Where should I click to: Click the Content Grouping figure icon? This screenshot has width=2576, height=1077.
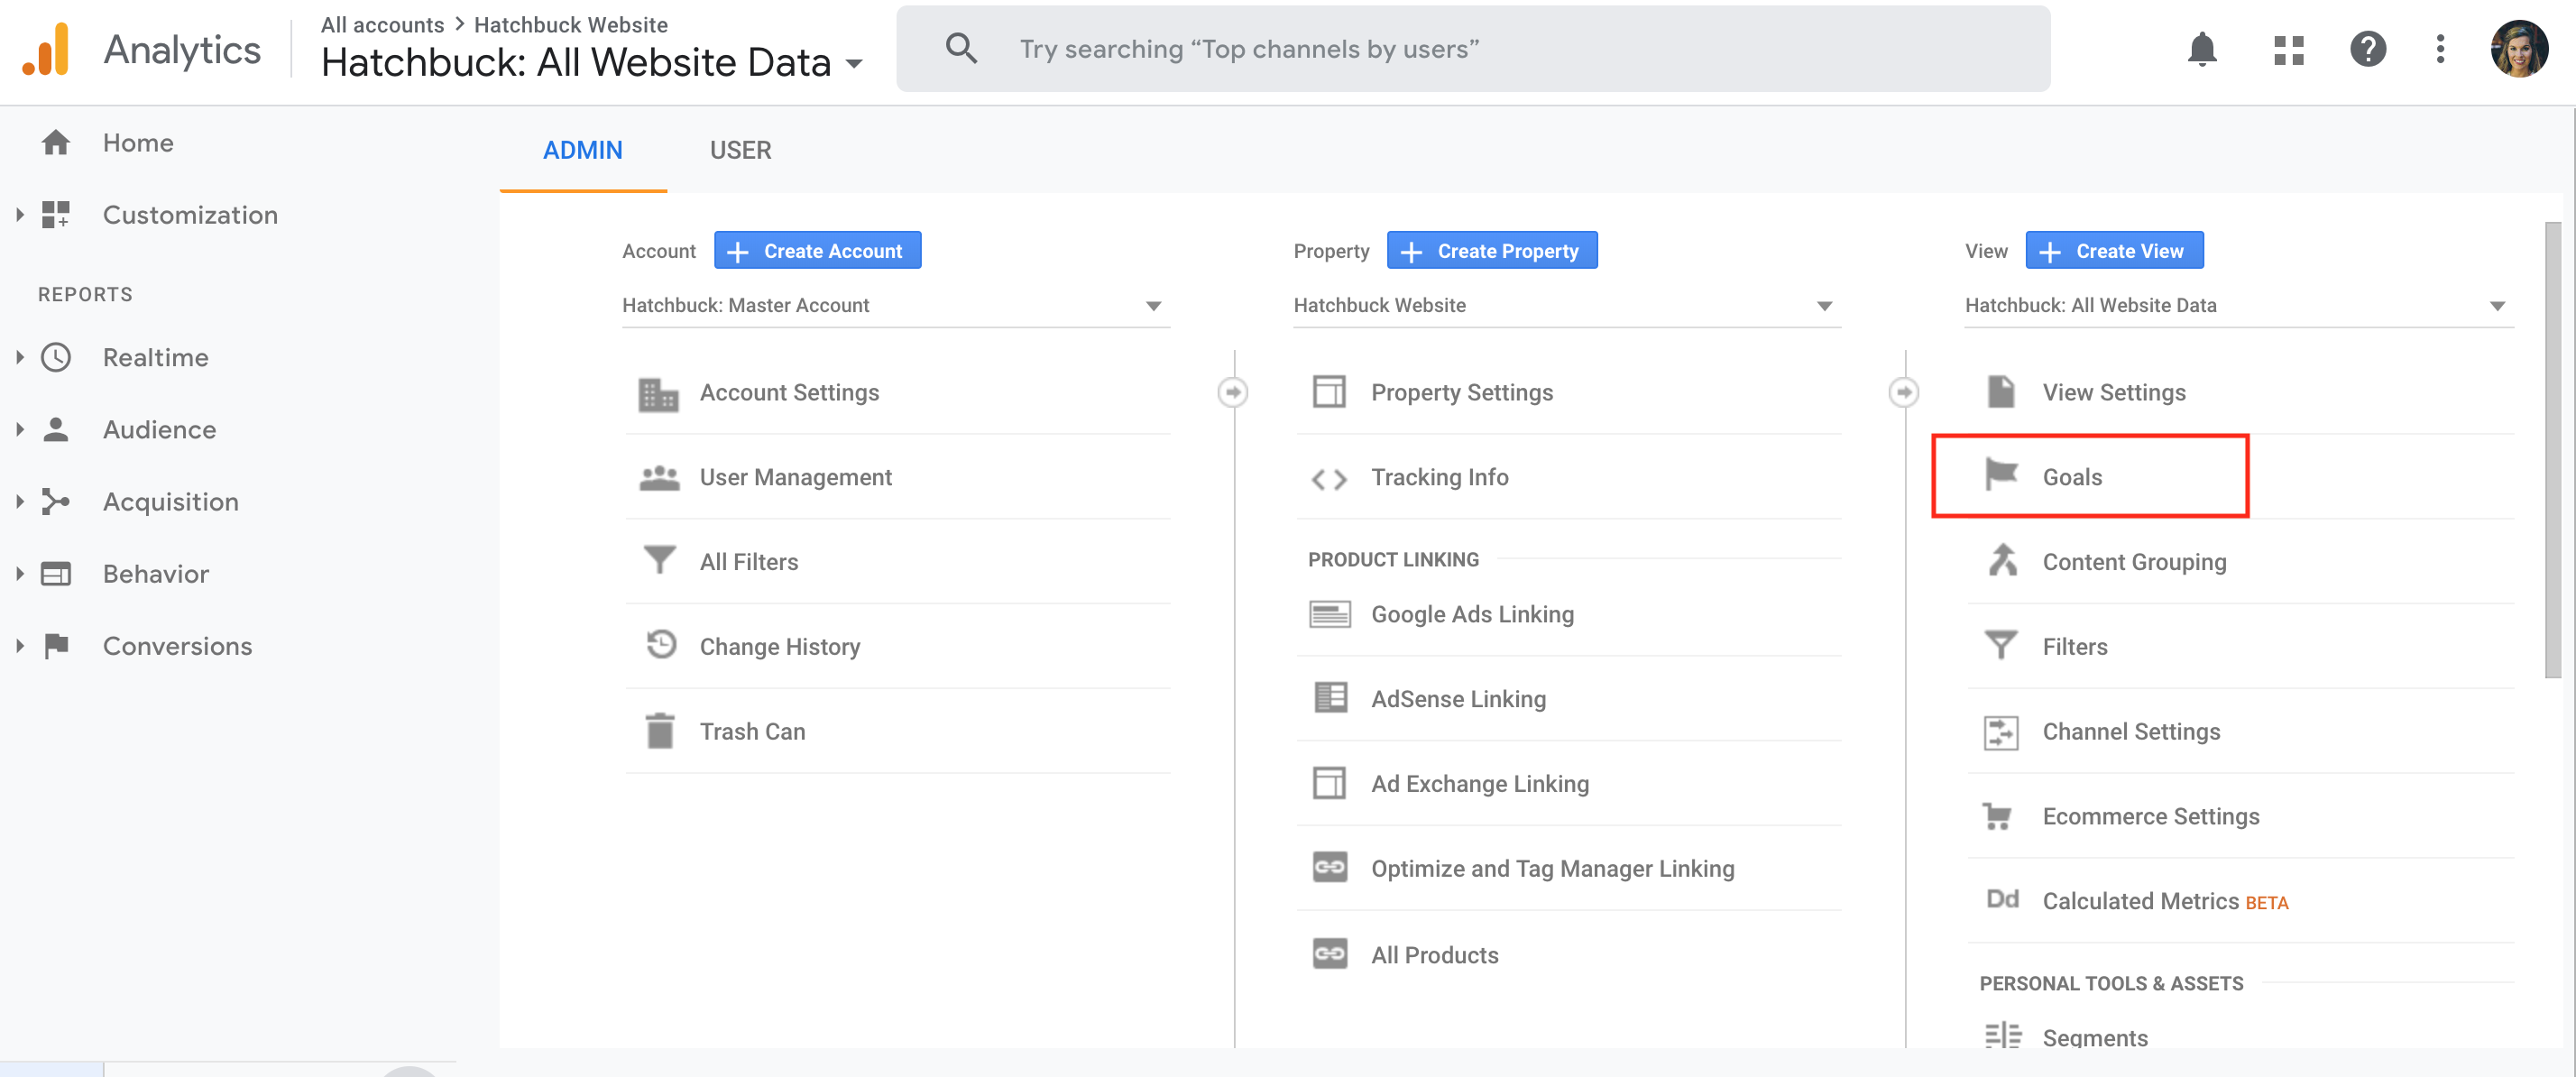2002,560
